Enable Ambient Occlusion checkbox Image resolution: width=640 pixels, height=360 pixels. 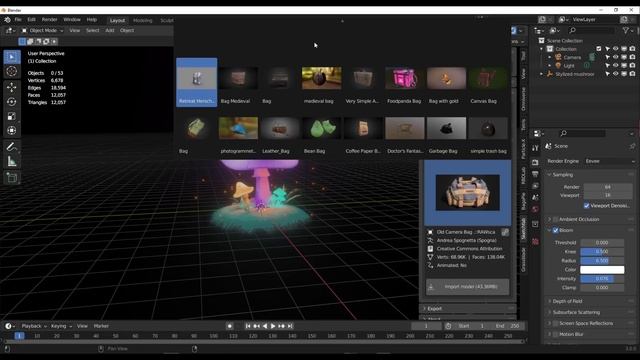tap(556, 219)
